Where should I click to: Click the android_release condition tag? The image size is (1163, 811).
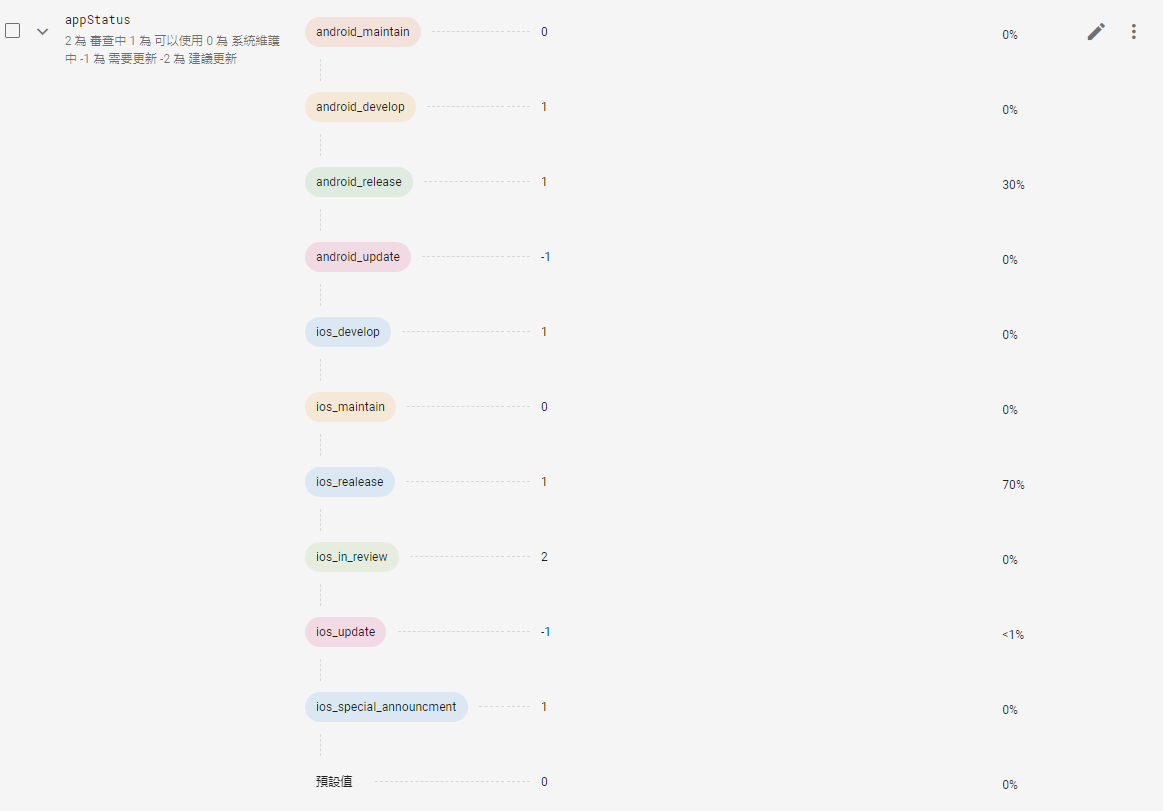coord(358,182)
